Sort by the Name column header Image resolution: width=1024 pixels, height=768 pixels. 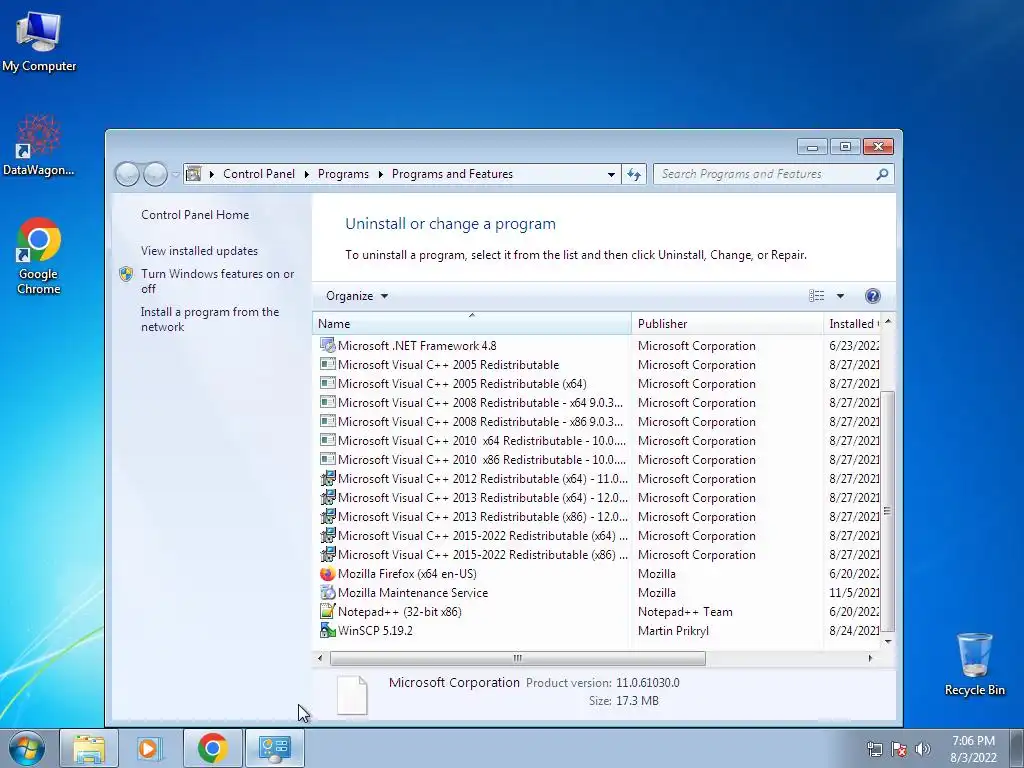(472, 323)
